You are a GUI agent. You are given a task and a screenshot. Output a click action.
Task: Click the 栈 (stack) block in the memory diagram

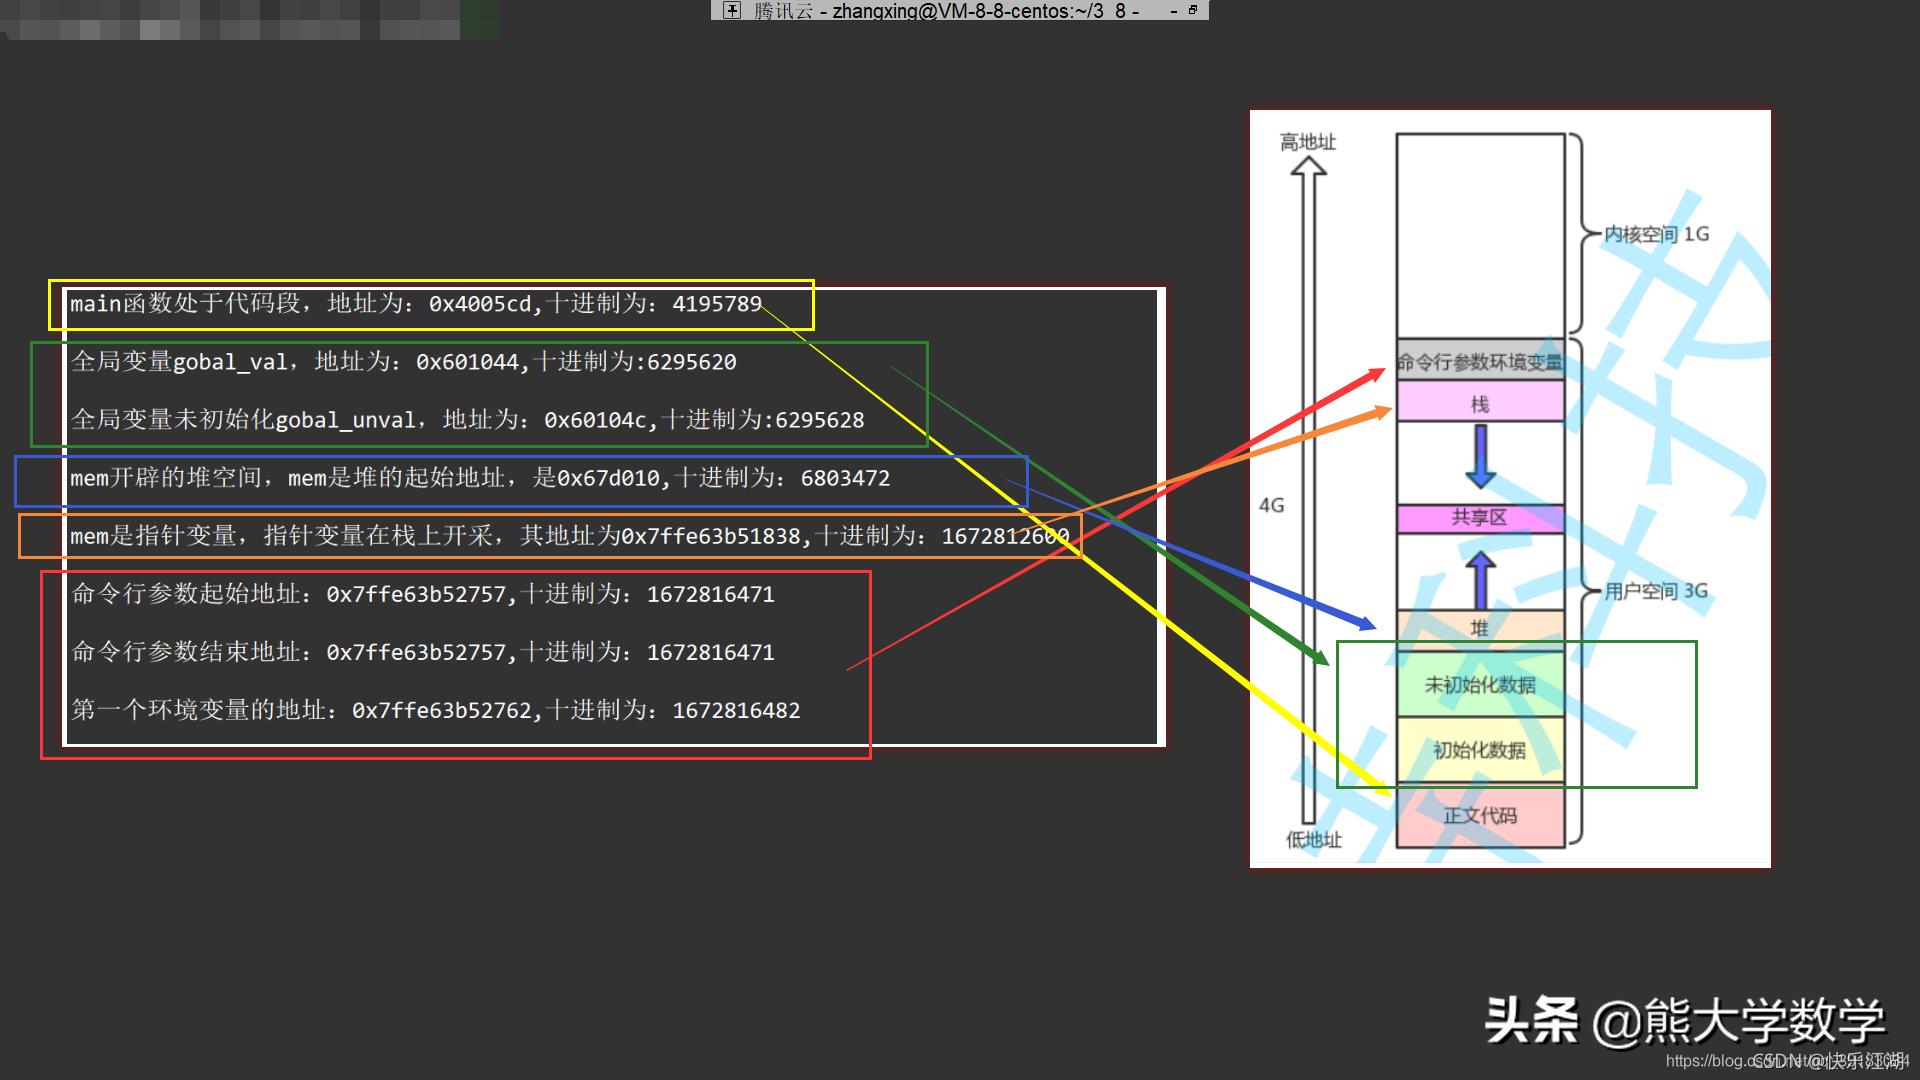click(1480, 403)
